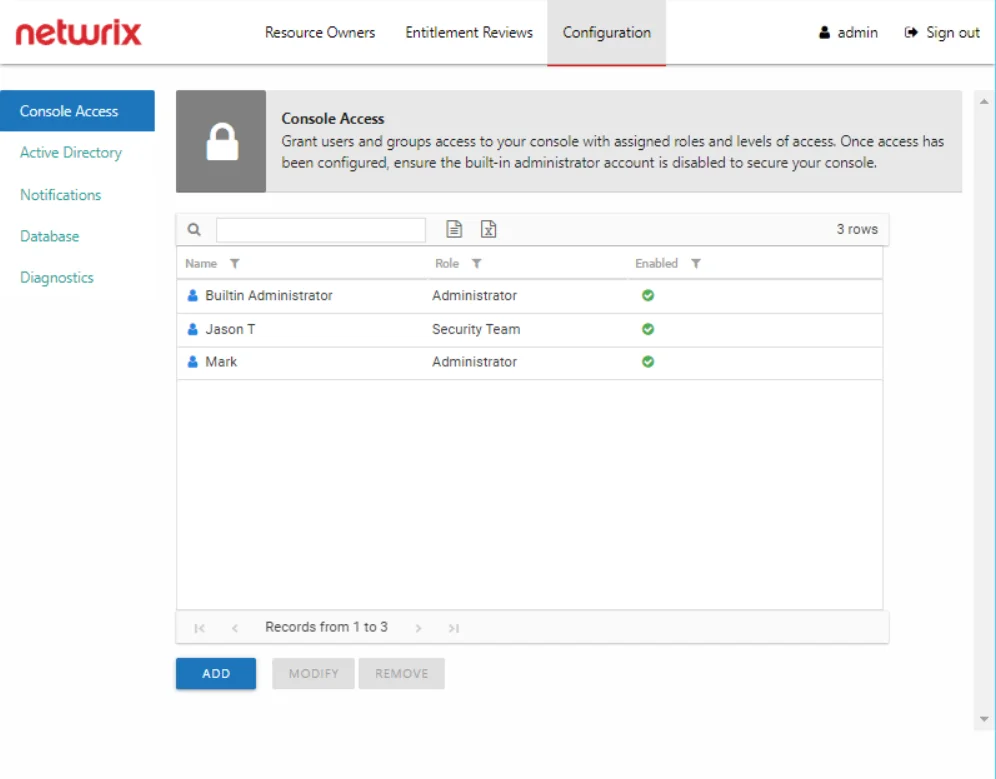The width and height of the screenshot is (996, 779).
Task: Click the Name column header
Action: click(201, 264)
